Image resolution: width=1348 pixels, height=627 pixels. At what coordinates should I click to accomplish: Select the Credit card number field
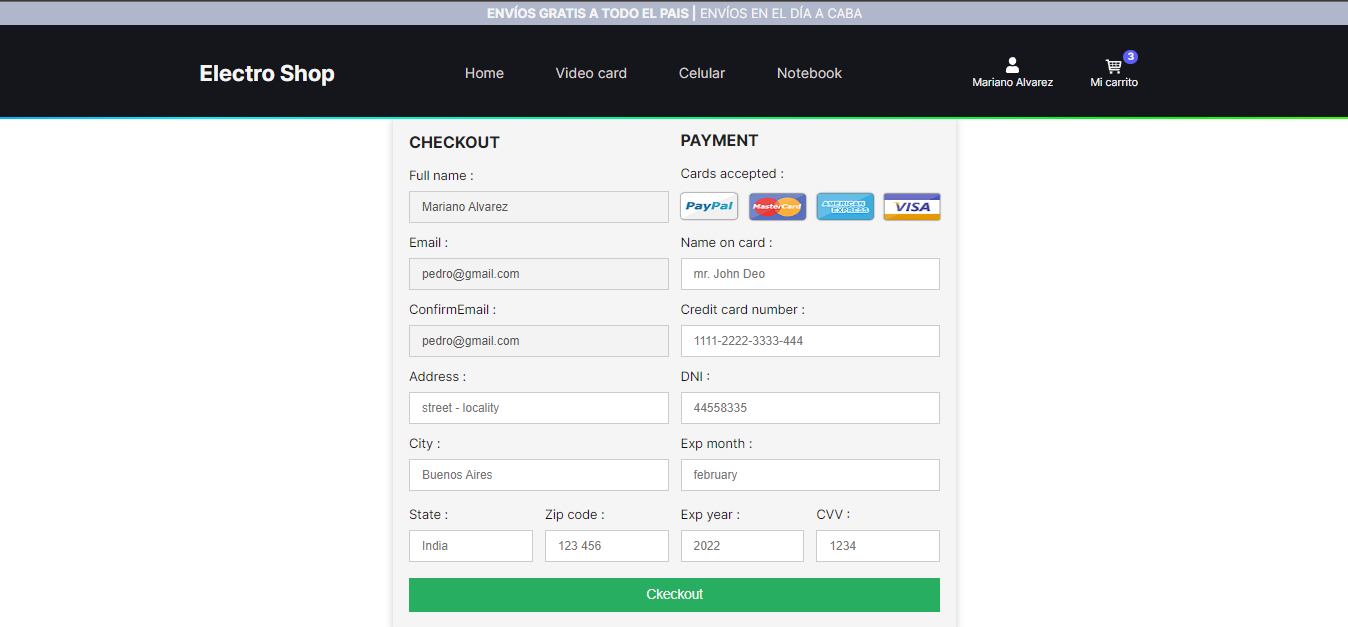tap(810, 340)
